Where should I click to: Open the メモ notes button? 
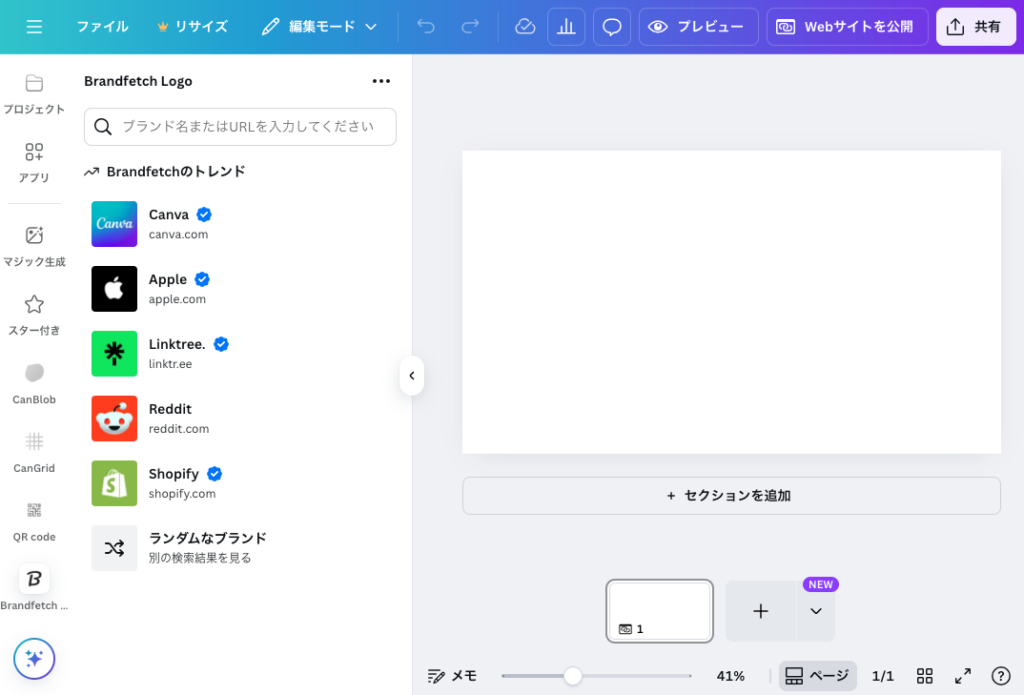pos(452,676)
